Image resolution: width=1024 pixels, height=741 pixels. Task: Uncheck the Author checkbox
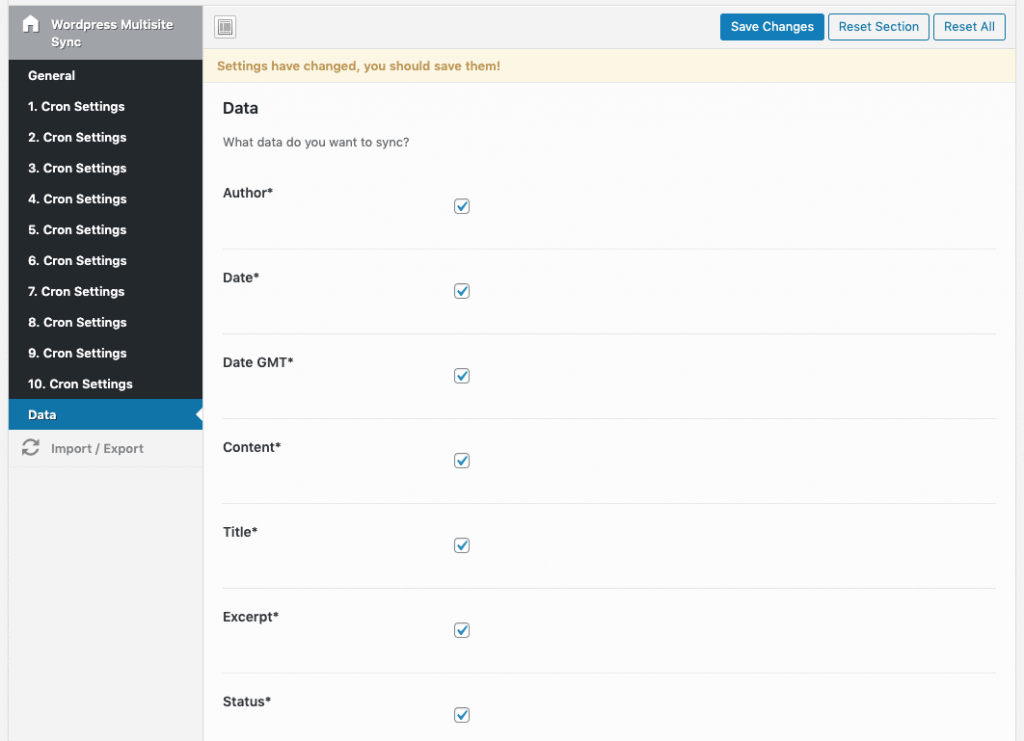click(x=462, y=206)
